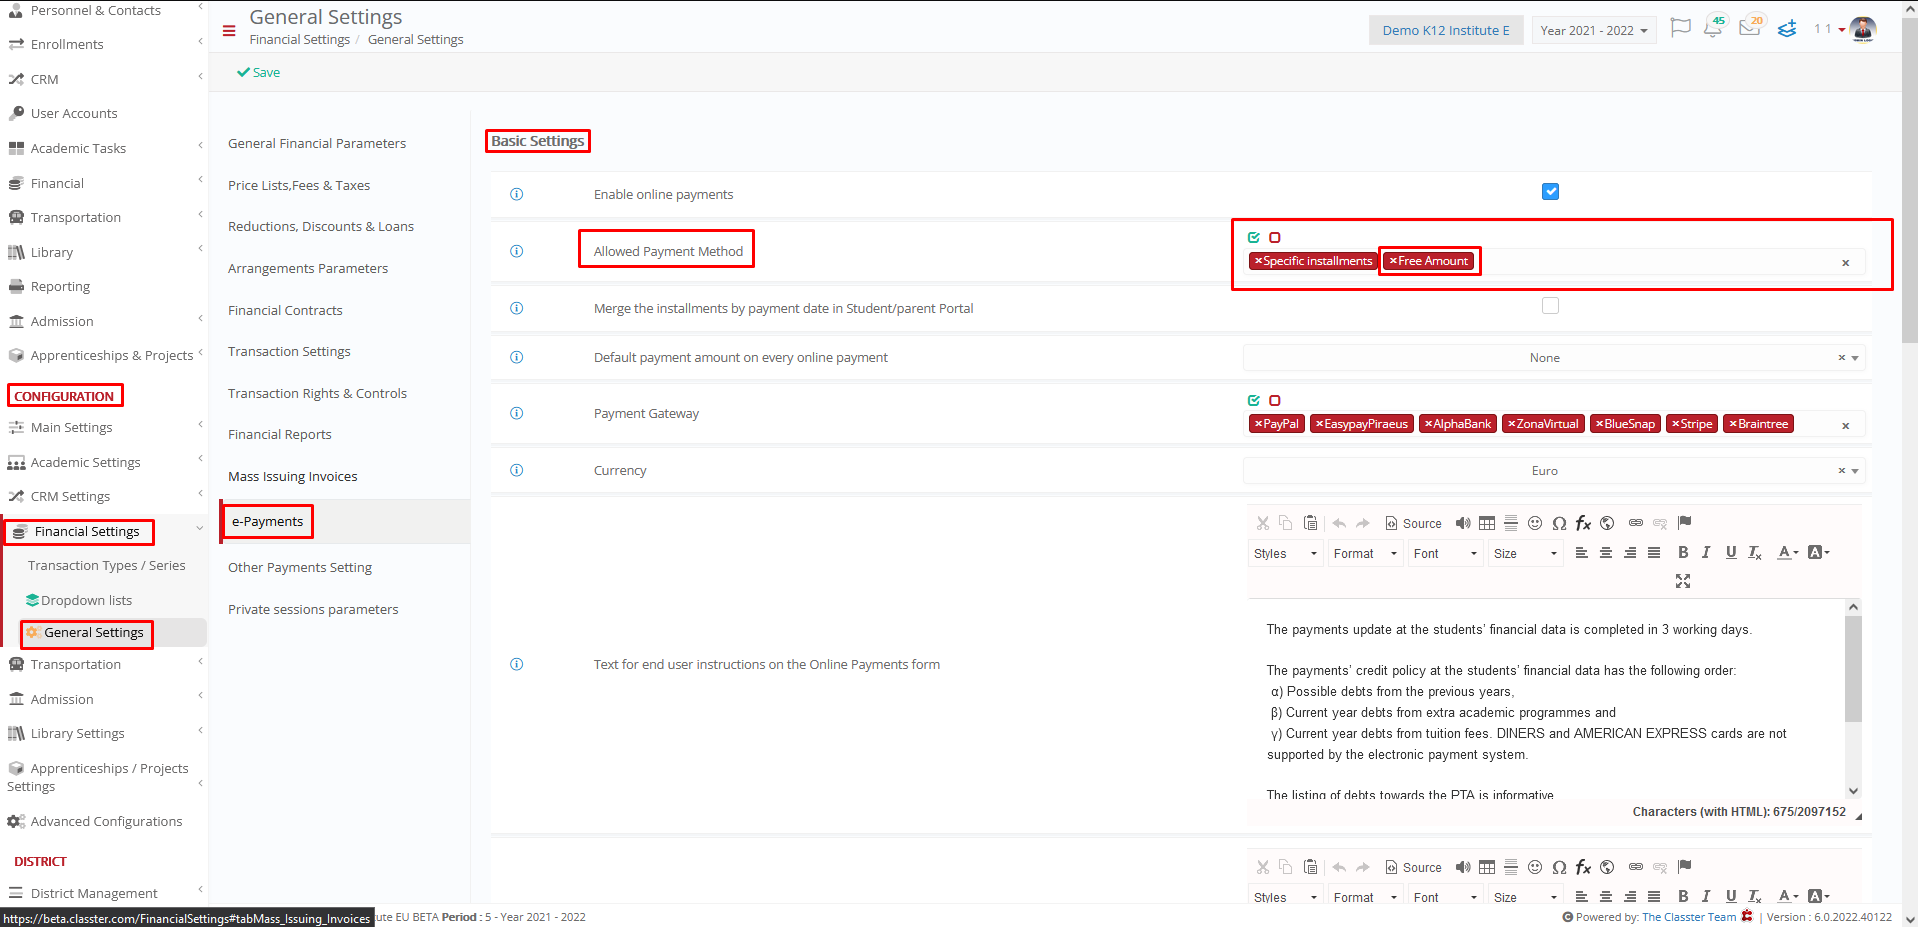Image resolution: width=1918 pixels, height=927 pixels.
Task: Expand Financial Settings in sidebar
Action: [x=104, y=531]
